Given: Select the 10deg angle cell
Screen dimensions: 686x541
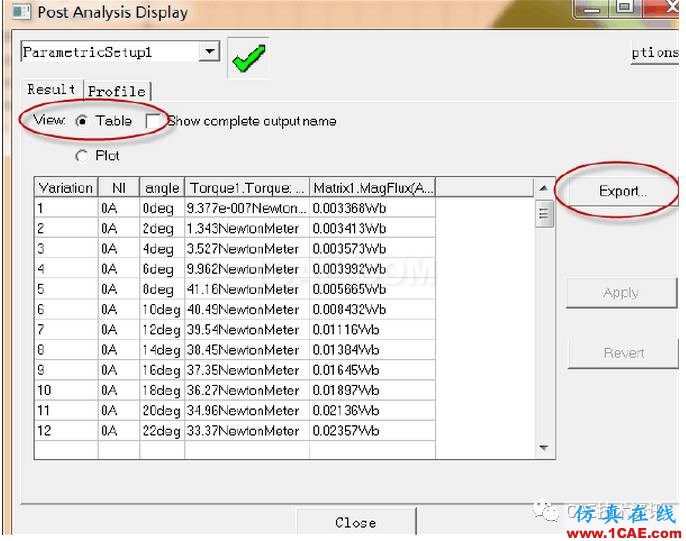Looking at the screenshot, I should pos(162,309).
